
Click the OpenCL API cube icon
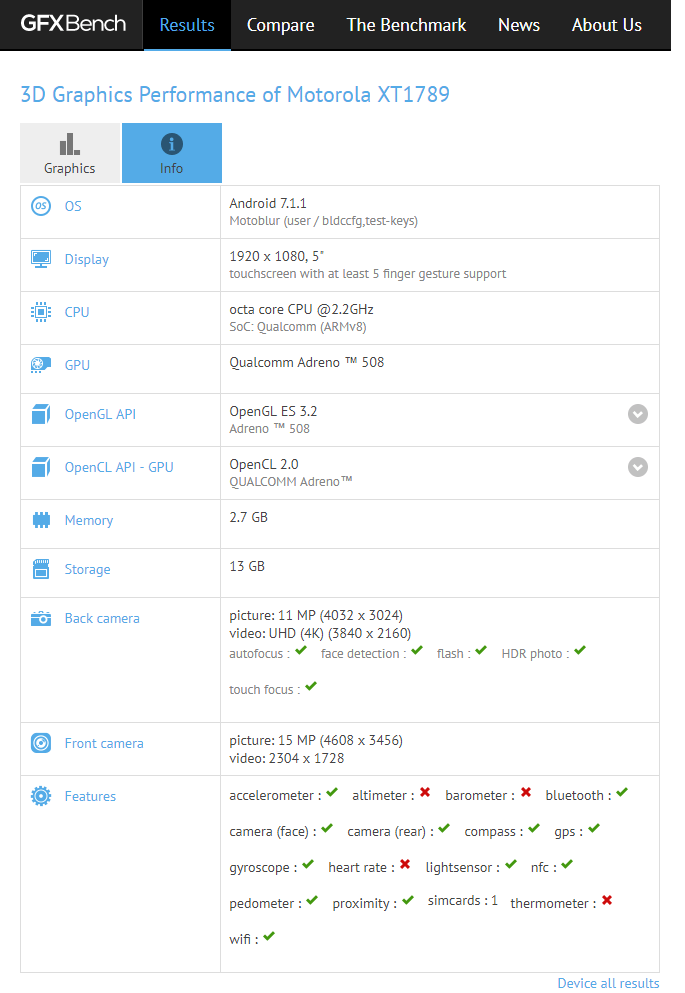coord(41,467)
